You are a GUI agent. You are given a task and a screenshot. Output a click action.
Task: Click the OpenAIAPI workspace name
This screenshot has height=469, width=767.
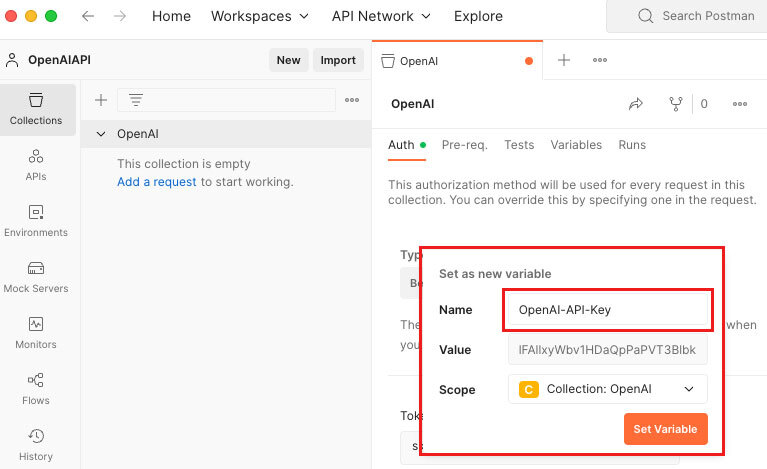59,60
